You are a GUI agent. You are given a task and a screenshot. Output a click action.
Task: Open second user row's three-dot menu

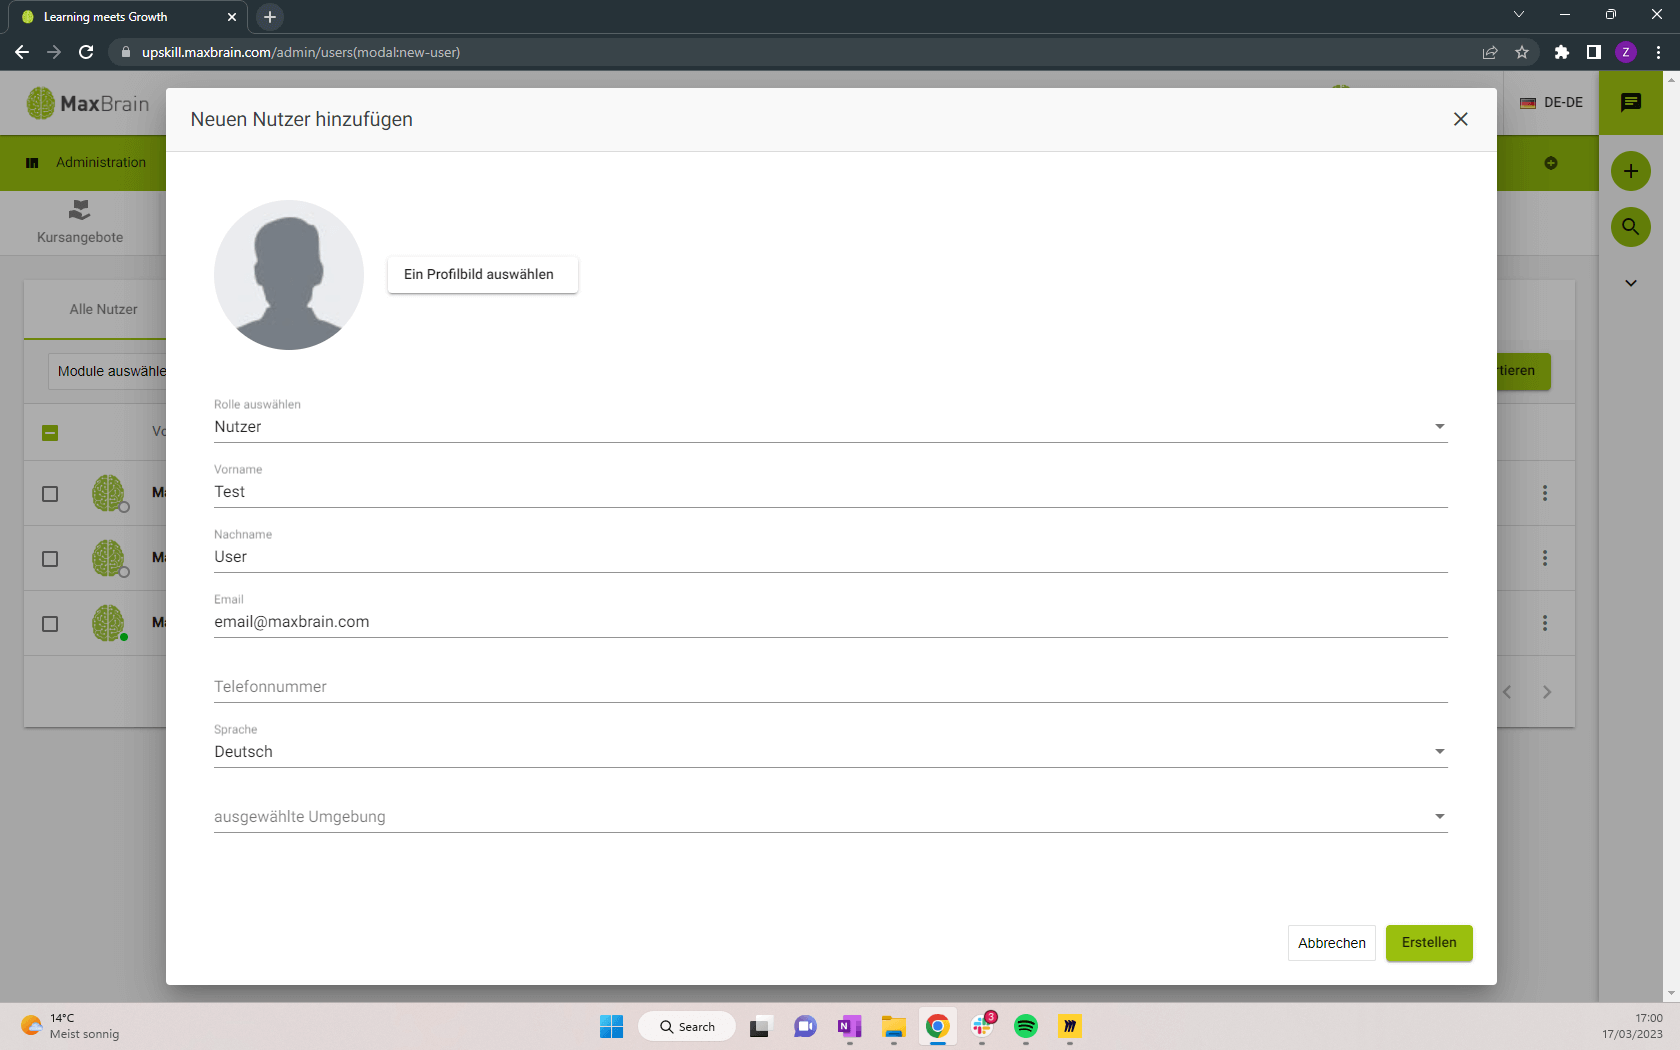pos(1545,558)
